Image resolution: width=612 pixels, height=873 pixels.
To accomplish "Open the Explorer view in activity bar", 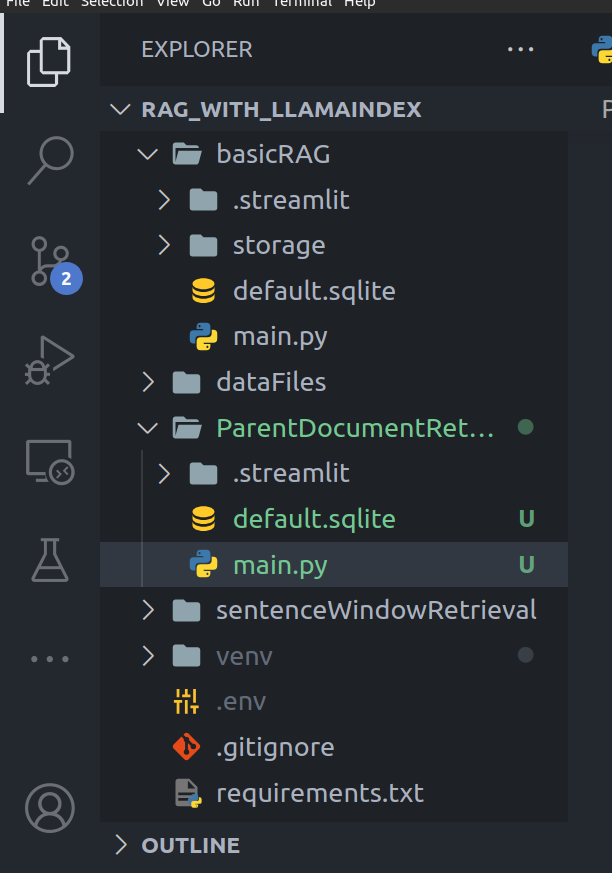I will pos(49,61).
